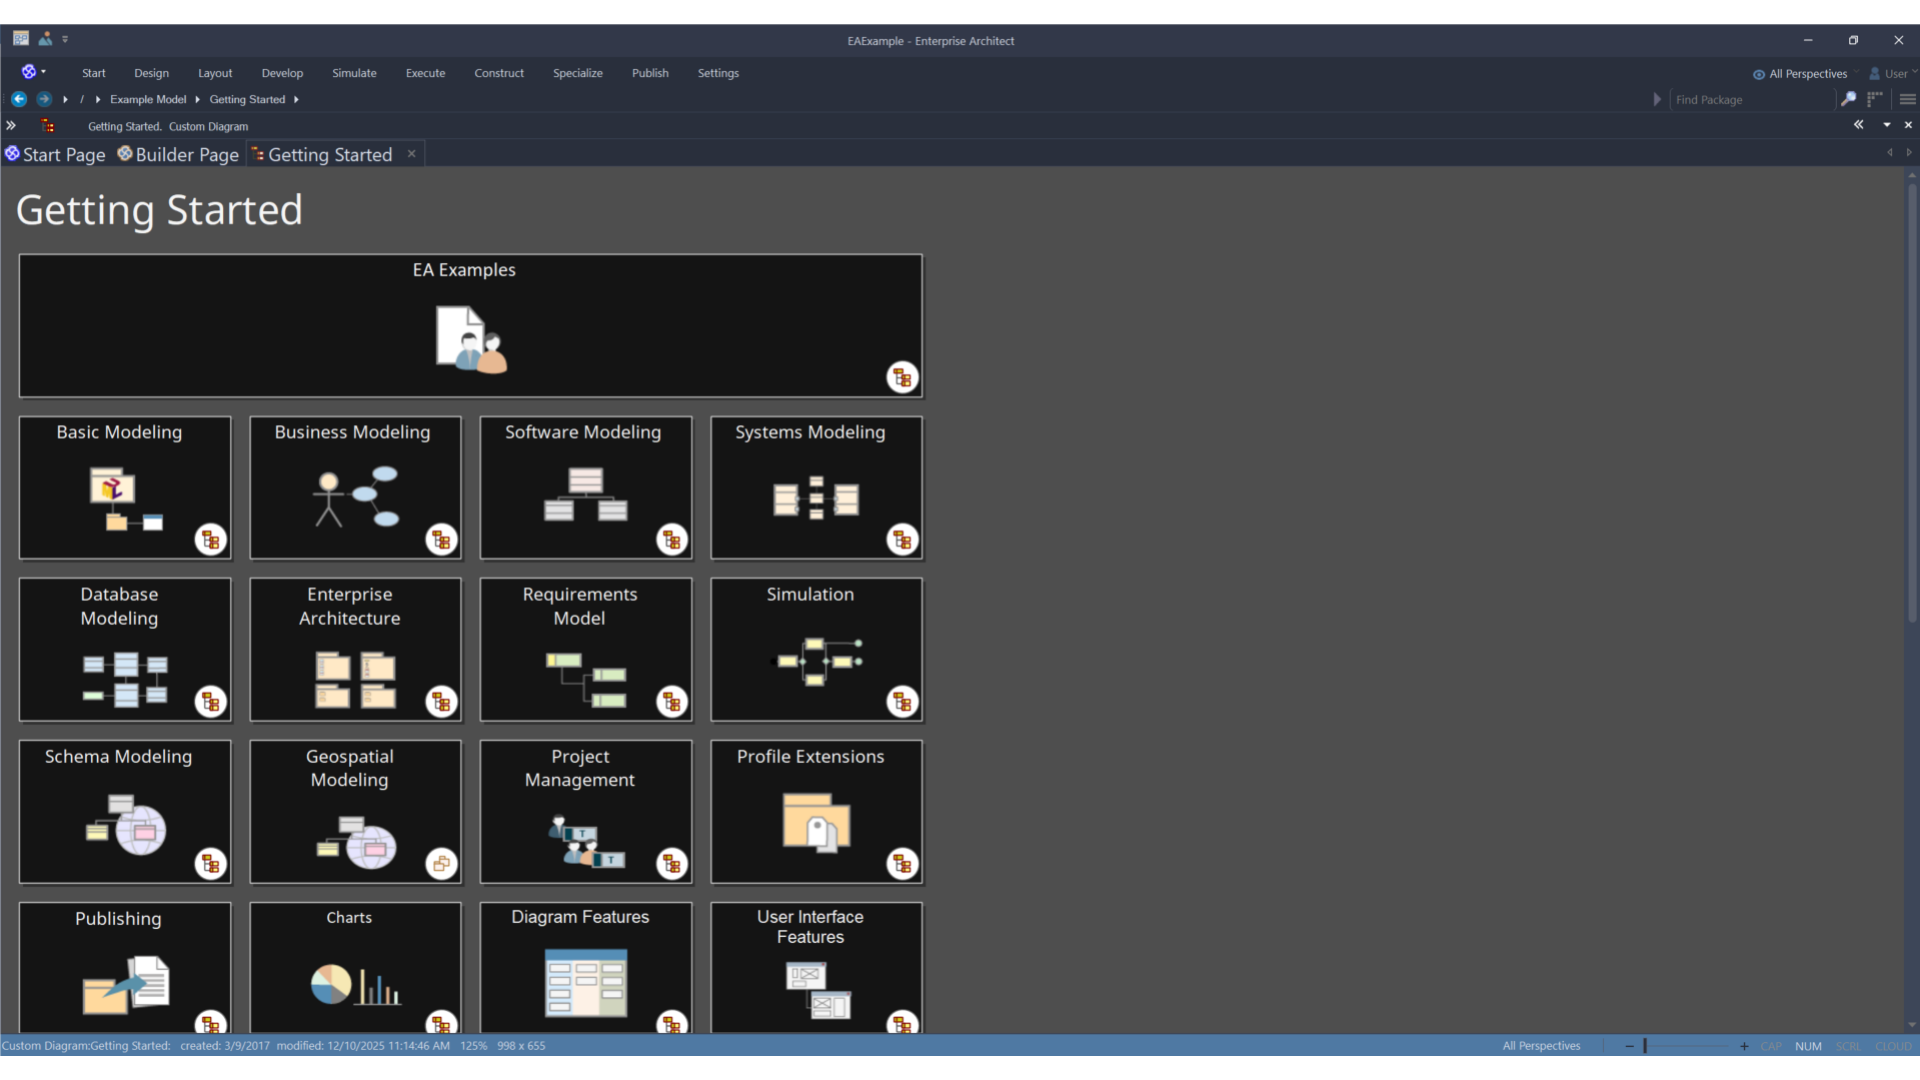Click the image icon in the Quick Access toolbar
1920x1080 pixels.
click(x=46, y=38)
